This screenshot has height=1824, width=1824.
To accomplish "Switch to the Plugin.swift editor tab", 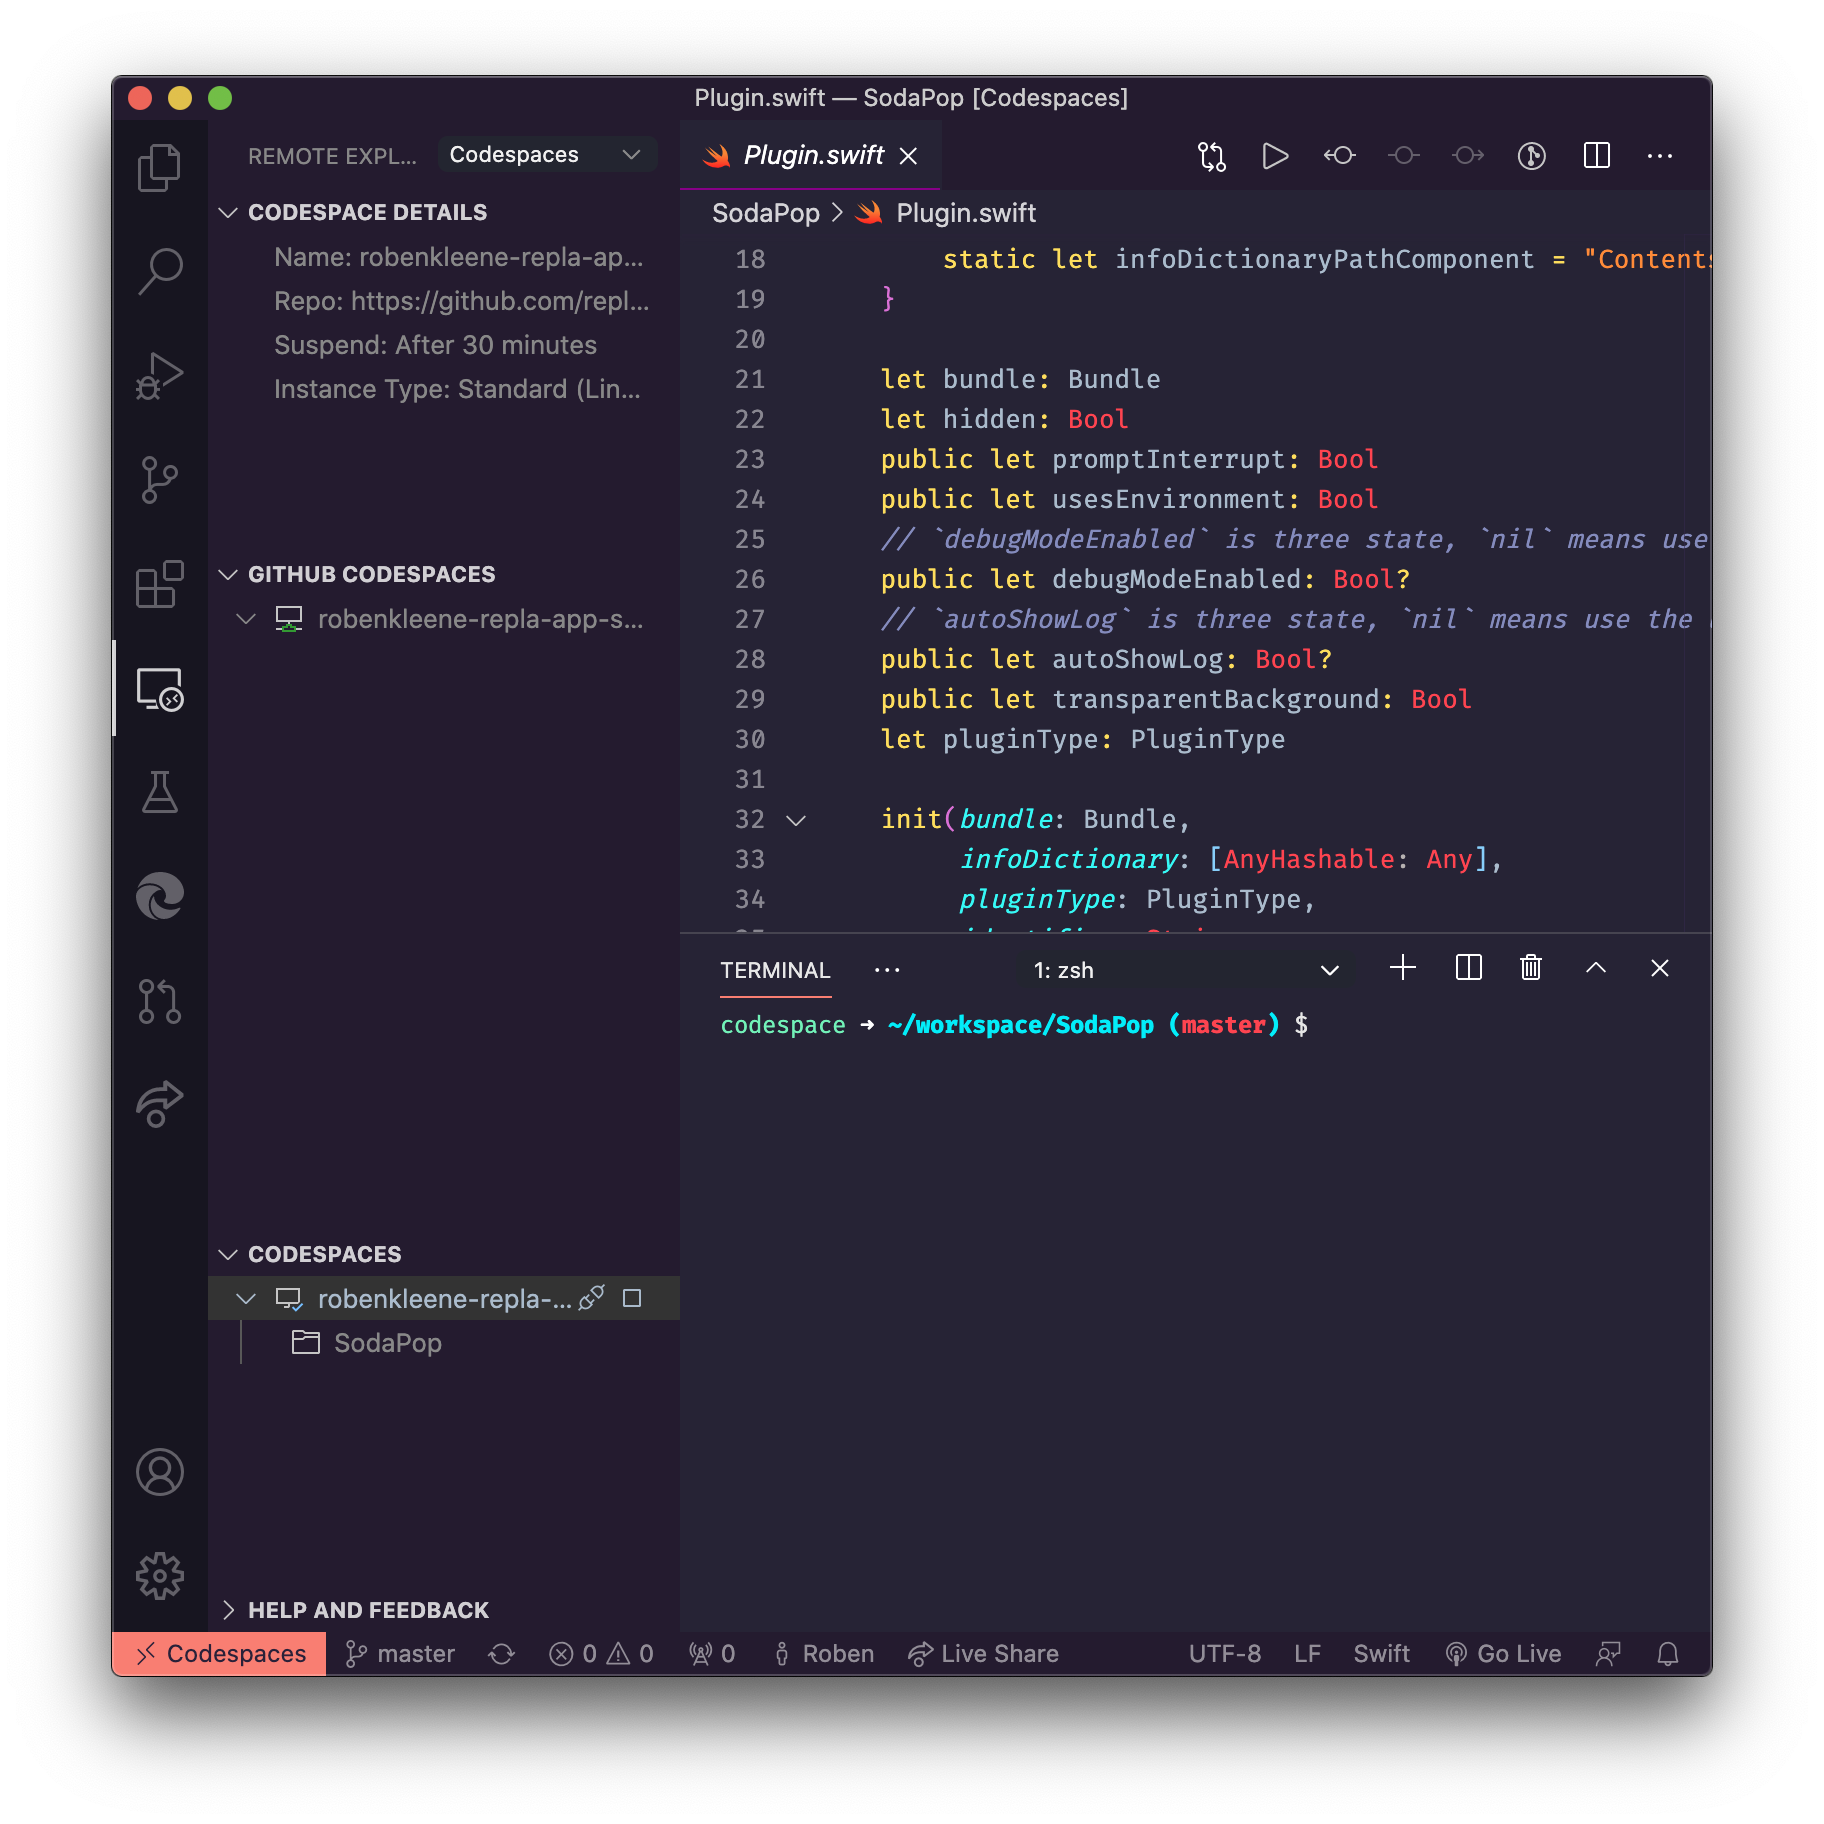I will [812, 155].
